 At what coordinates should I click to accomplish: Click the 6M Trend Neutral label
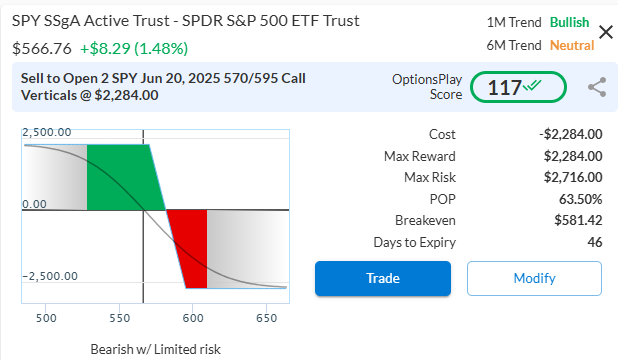pos(540,45)
